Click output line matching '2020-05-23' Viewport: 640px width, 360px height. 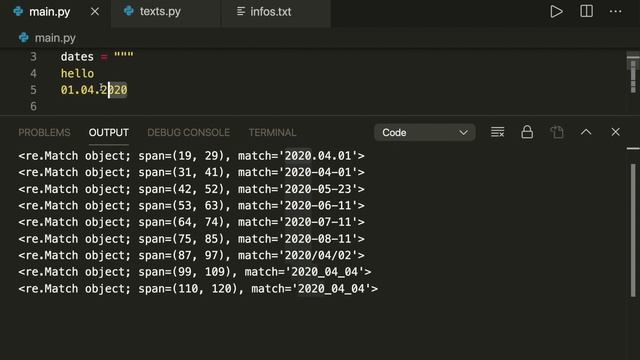(191, 189)
